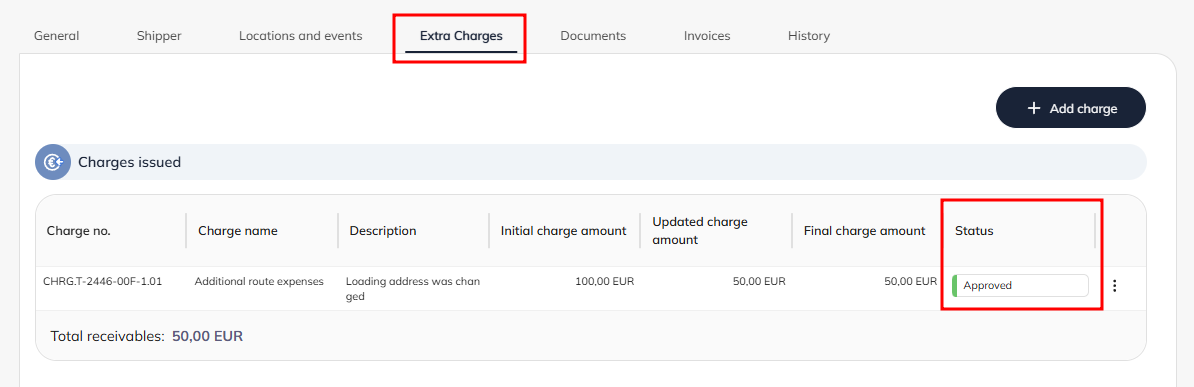1194x387 pixels.
Task: Click the Description column header
Action: tap(383, 231)
